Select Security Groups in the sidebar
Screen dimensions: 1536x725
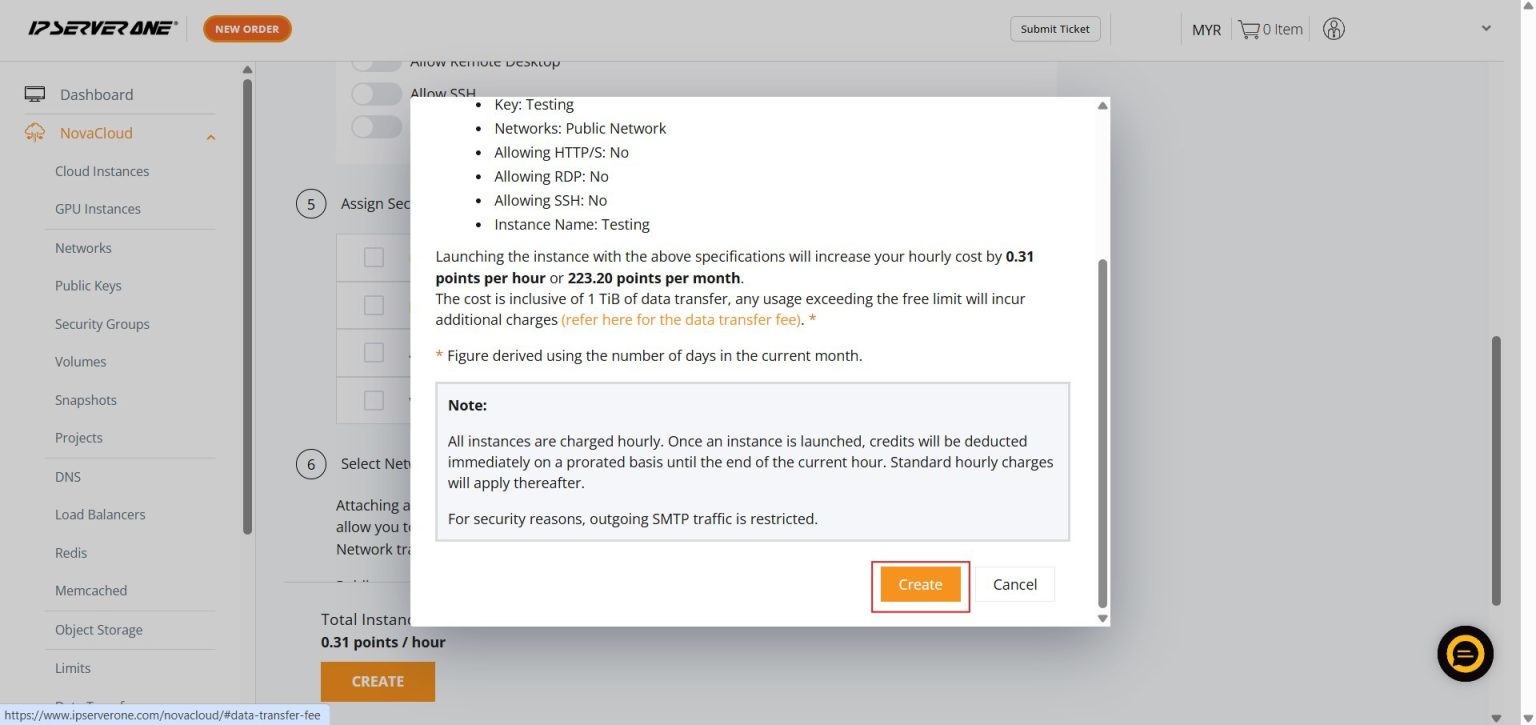click(x=102, y=323)
